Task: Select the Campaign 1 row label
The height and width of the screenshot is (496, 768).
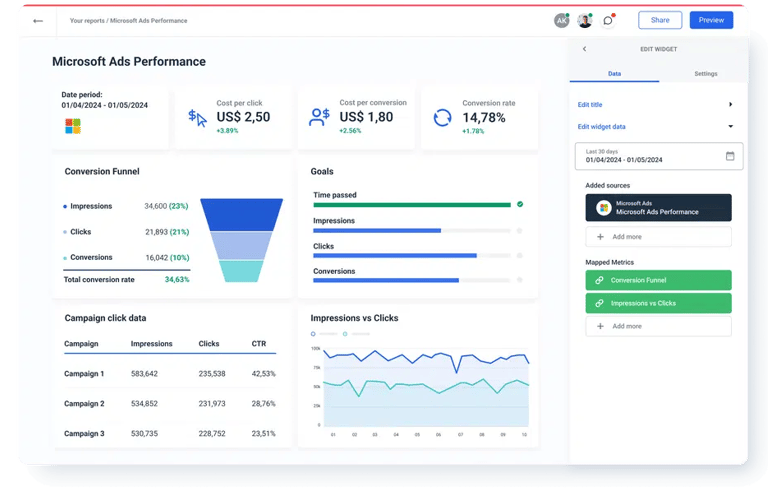Action: click(84, 374)
